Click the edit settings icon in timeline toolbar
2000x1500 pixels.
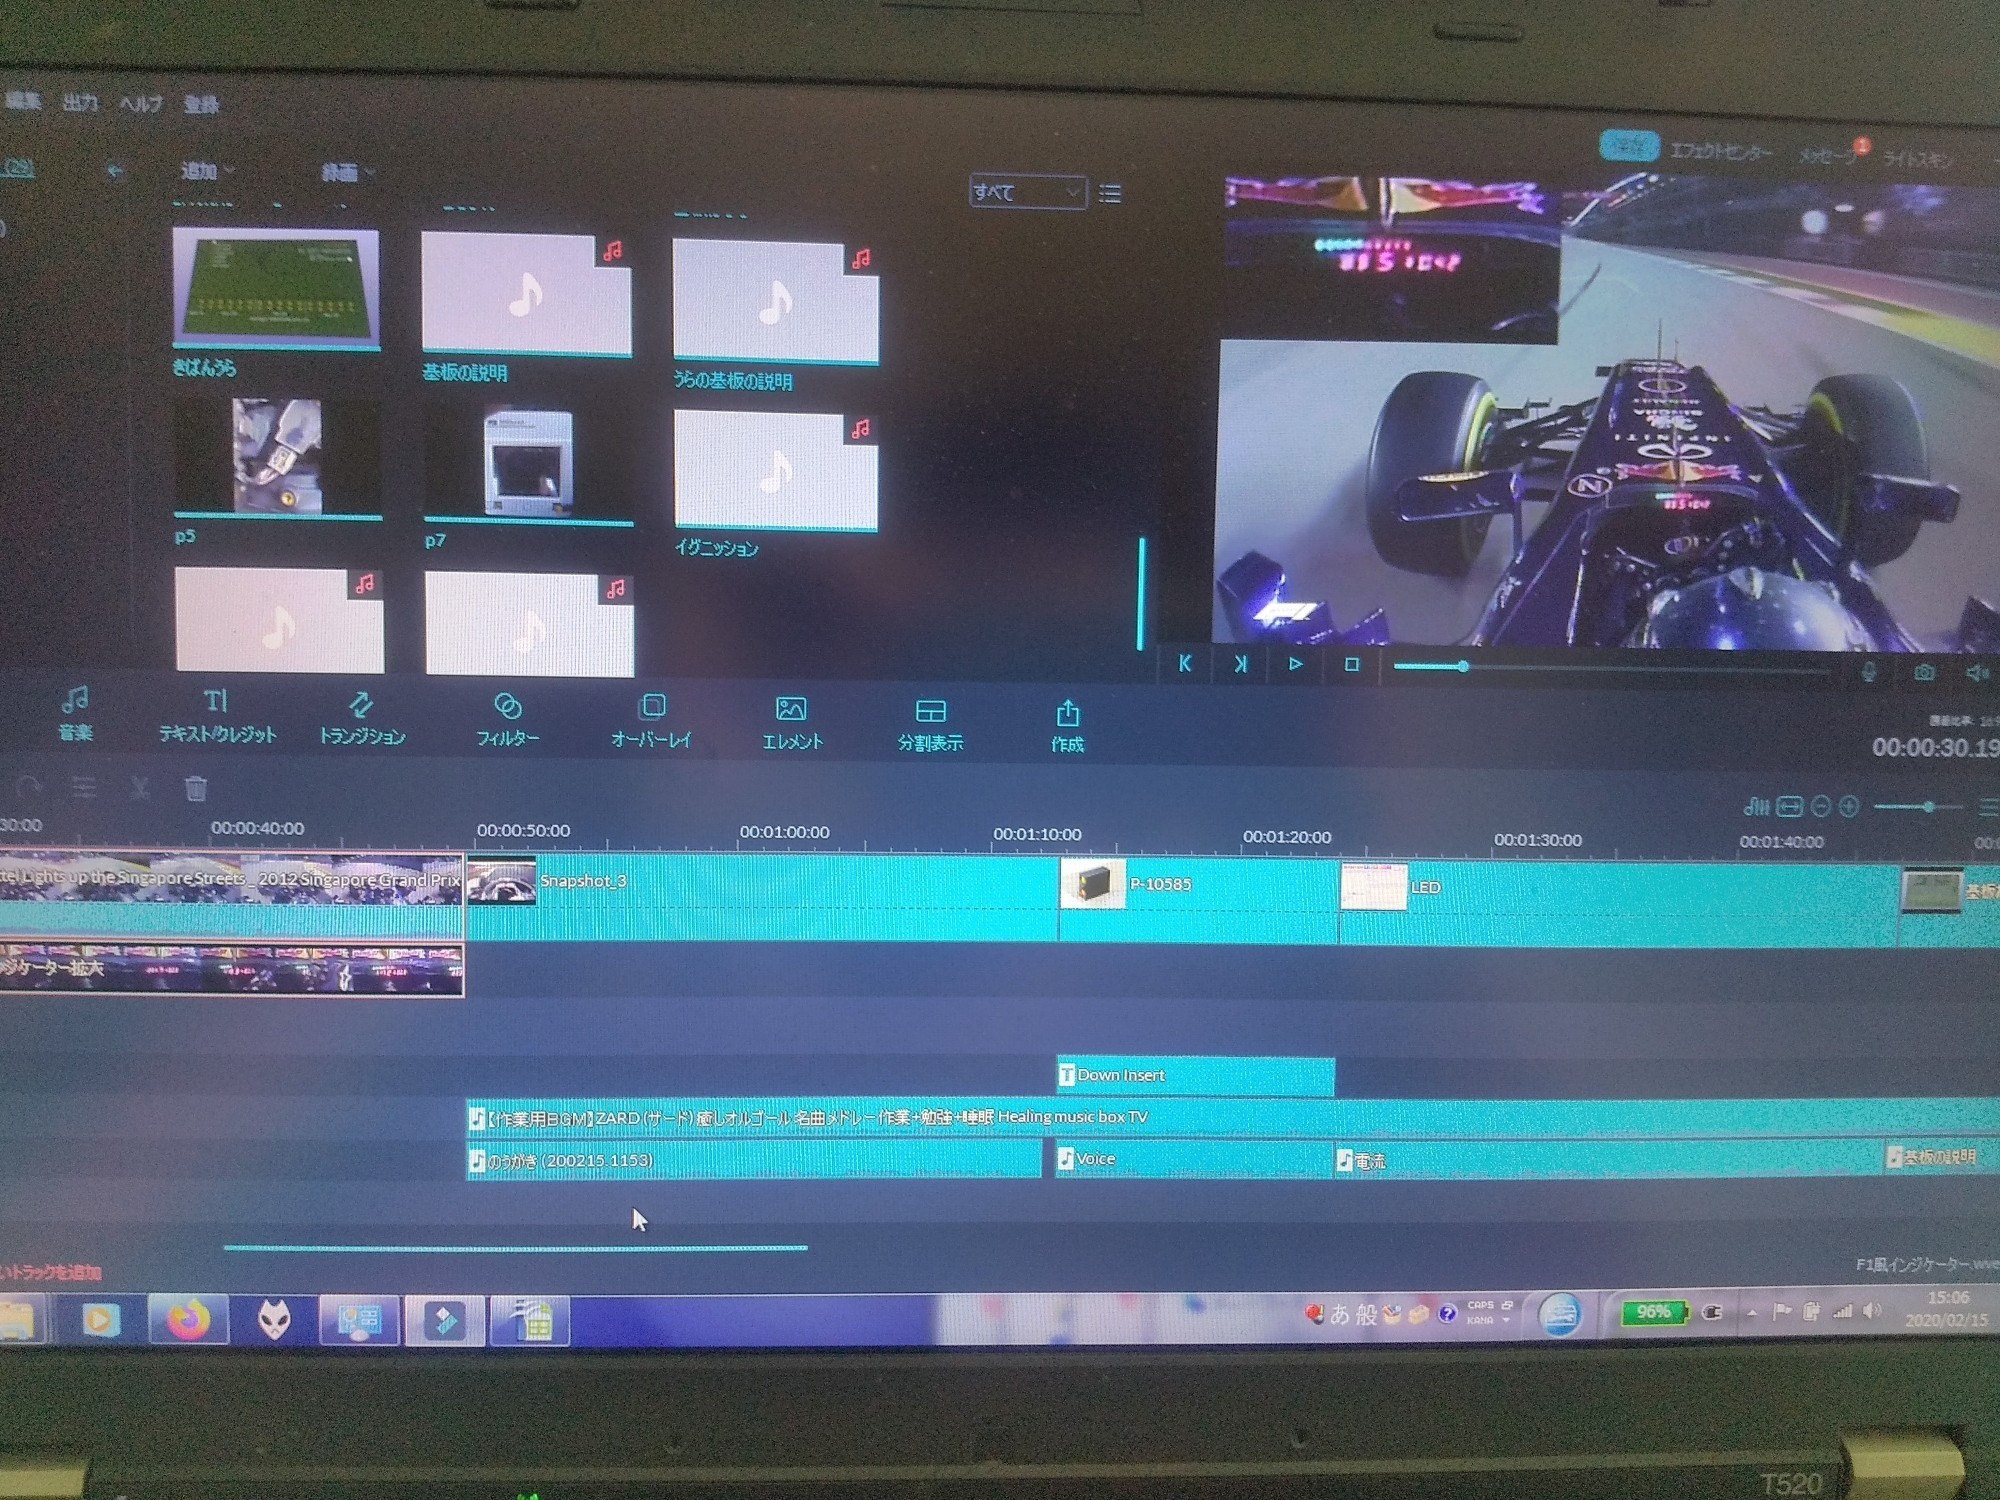click(84, 788)
